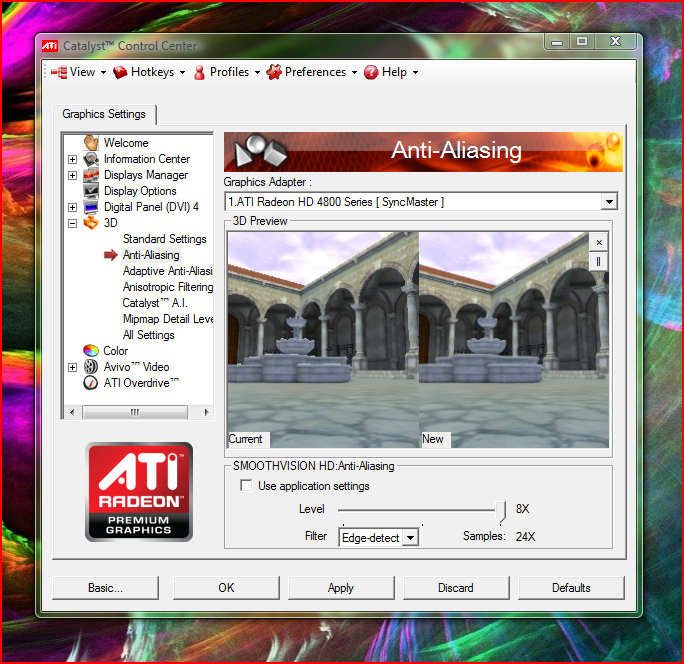This screenshot has height=664, width=684.
Task: Open the View menu dropdown arrow
Action: (x=103, y=72)
